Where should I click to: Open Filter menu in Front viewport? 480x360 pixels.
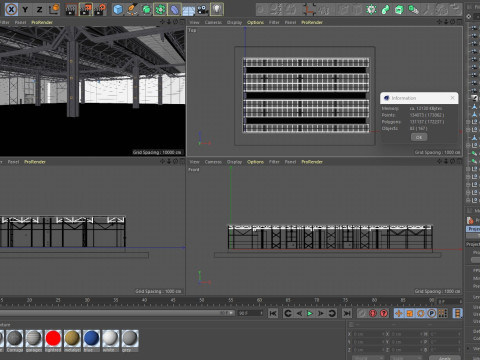point(274,162)
